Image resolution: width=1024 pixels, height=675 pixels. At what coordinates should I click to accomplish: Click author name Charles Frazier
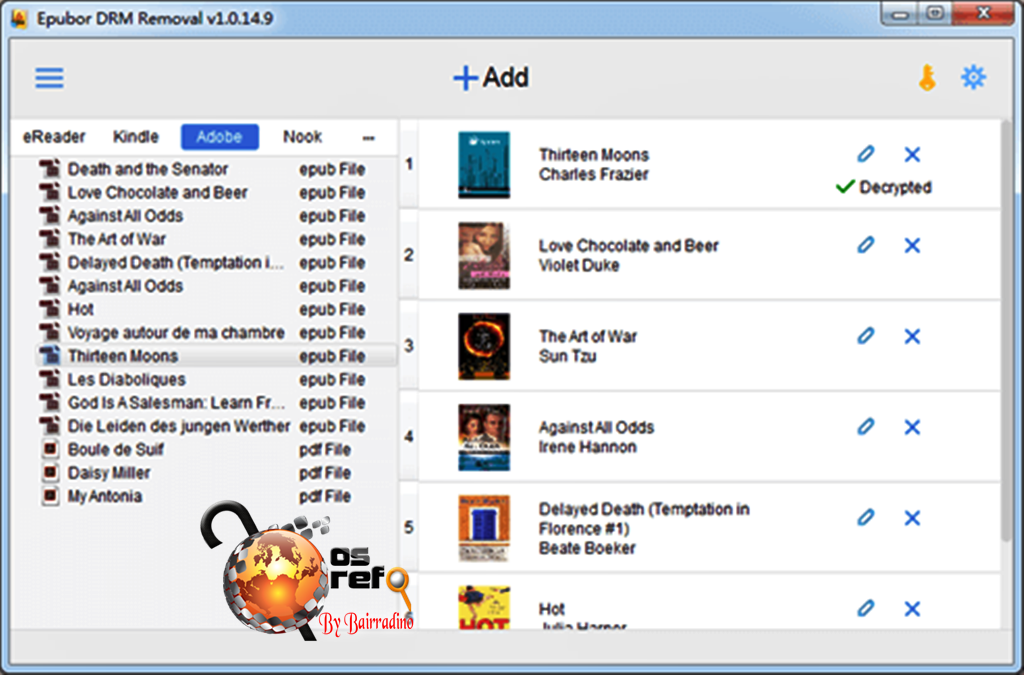click(594, 174)
